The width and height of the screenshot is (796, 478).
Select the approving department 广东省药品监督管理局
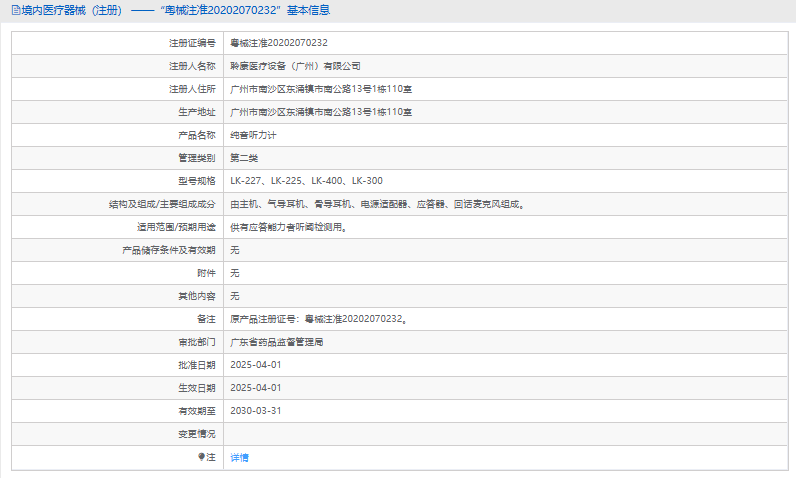(276, 342)
